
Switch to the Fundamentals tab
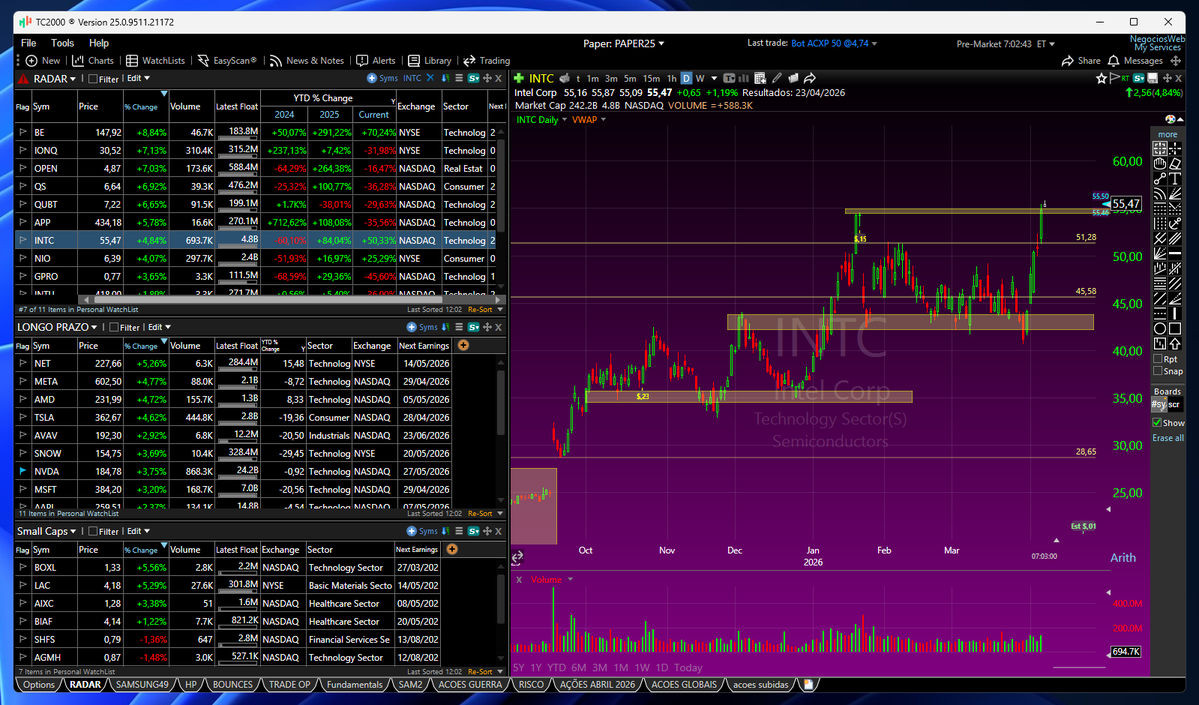(354, 684)
